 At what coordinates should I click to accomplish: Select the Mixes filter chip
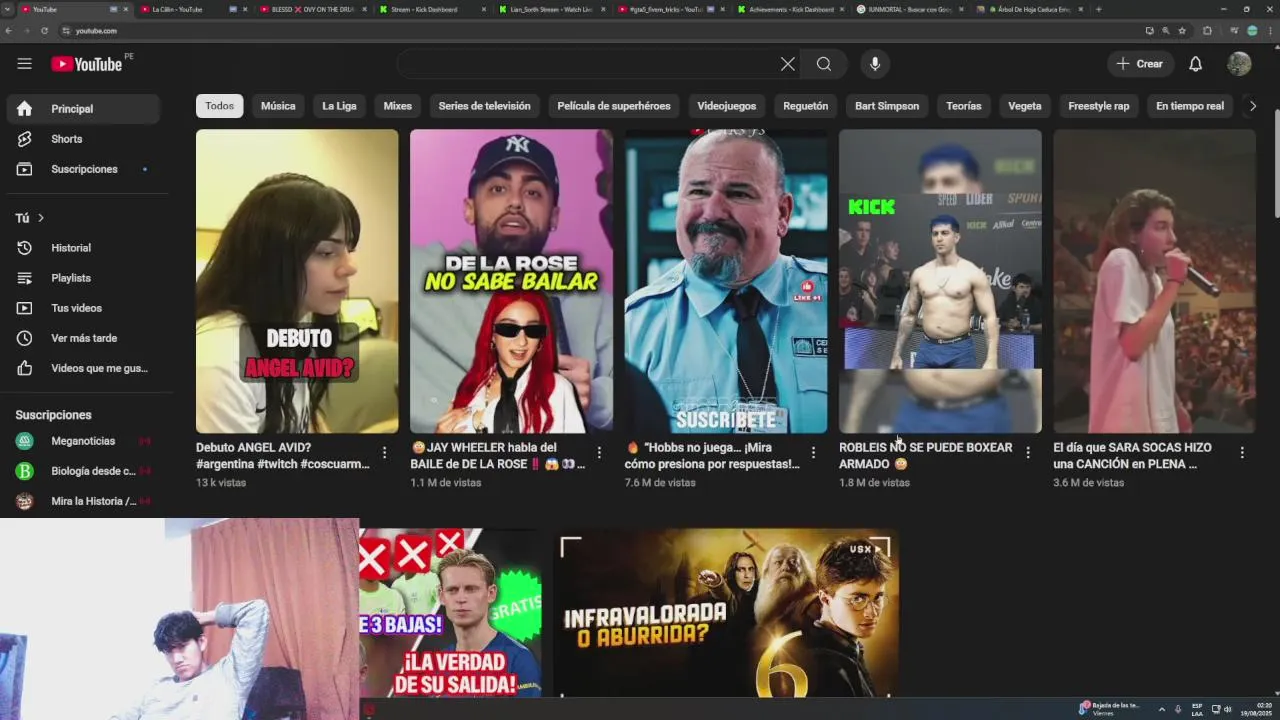397,106
